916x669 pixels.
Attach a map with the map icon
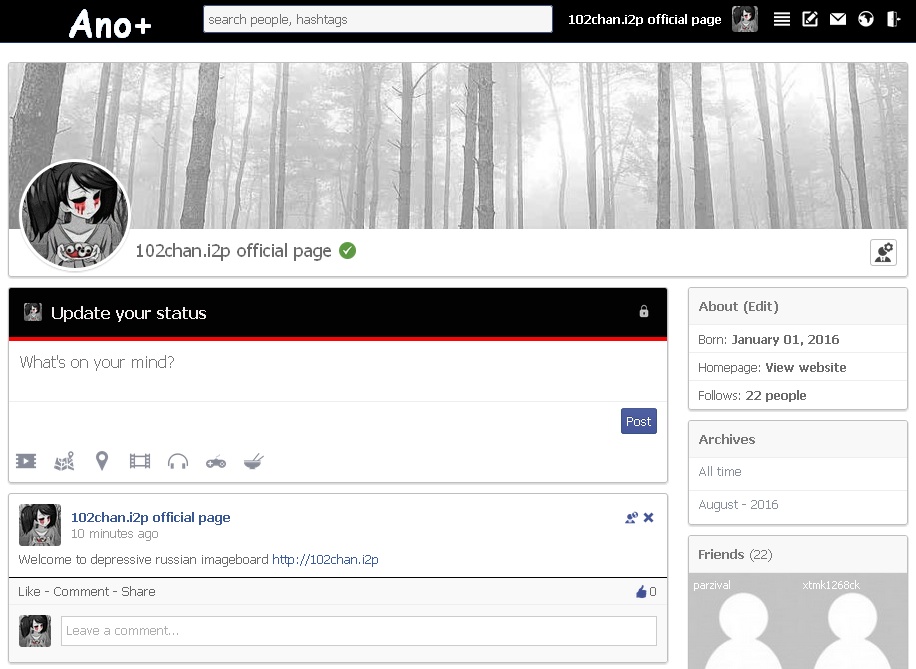(x=64, y=462)
